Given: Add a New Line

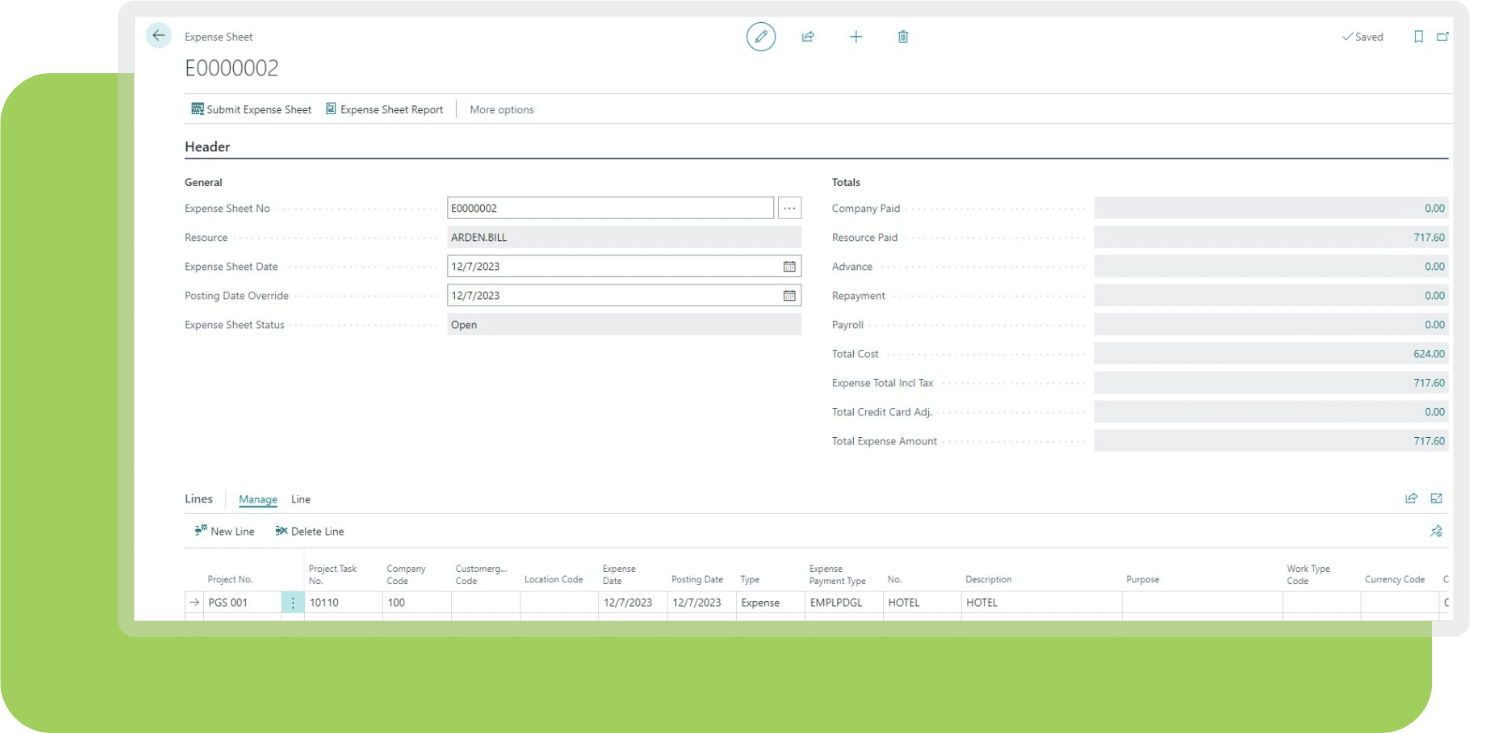Looking at the screenshot, I should tap(225, 531).
